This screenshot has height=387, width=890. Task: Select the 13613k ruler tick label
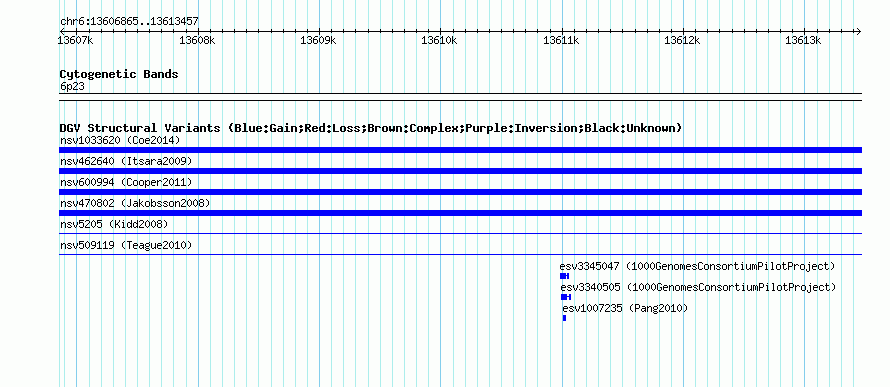pyautogui.click(x=803, y=40)
